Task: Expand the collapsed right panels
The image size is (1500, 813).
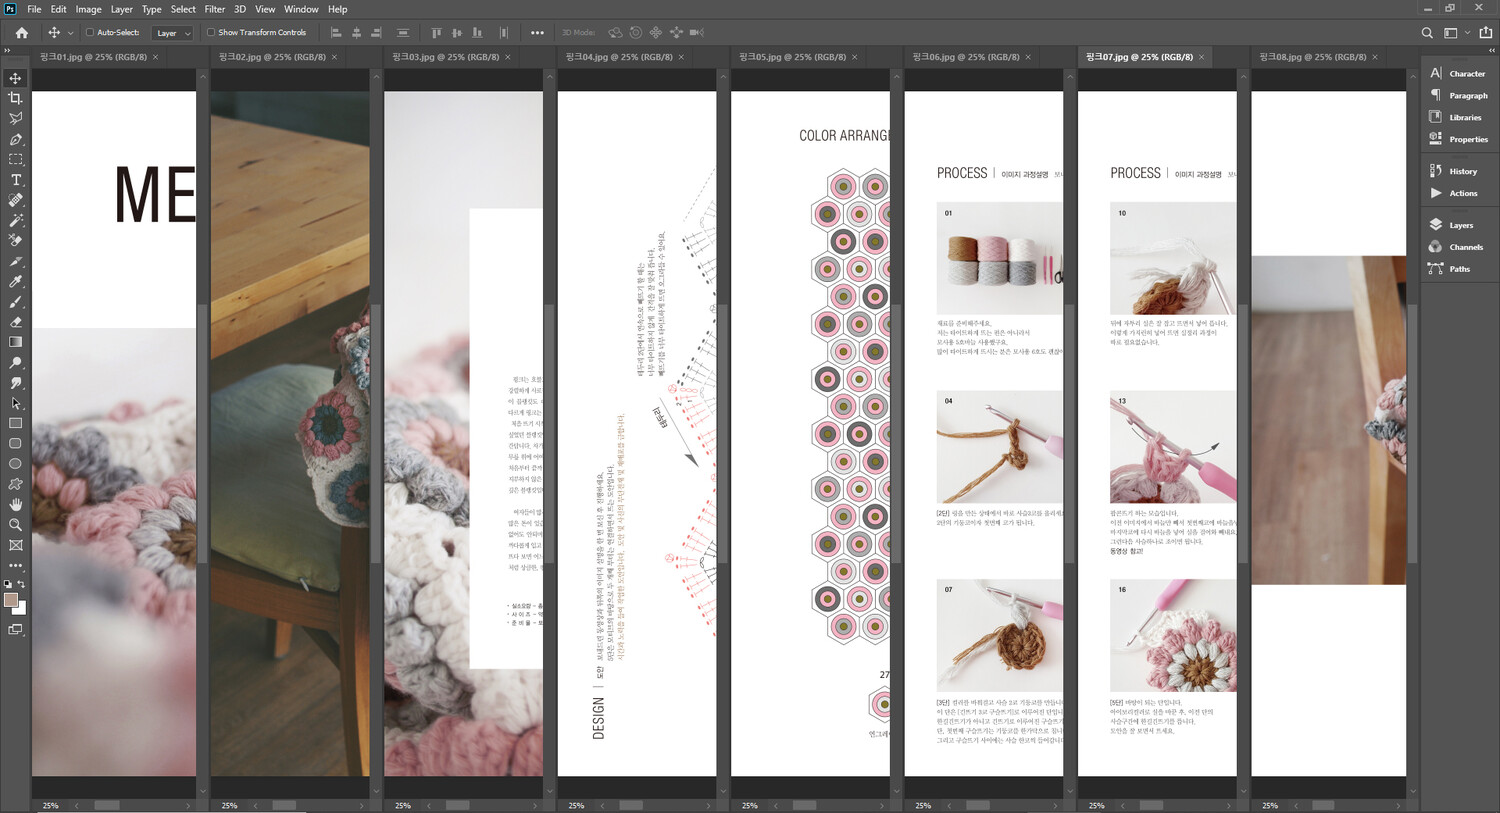Action: (x=1492, y=50)
